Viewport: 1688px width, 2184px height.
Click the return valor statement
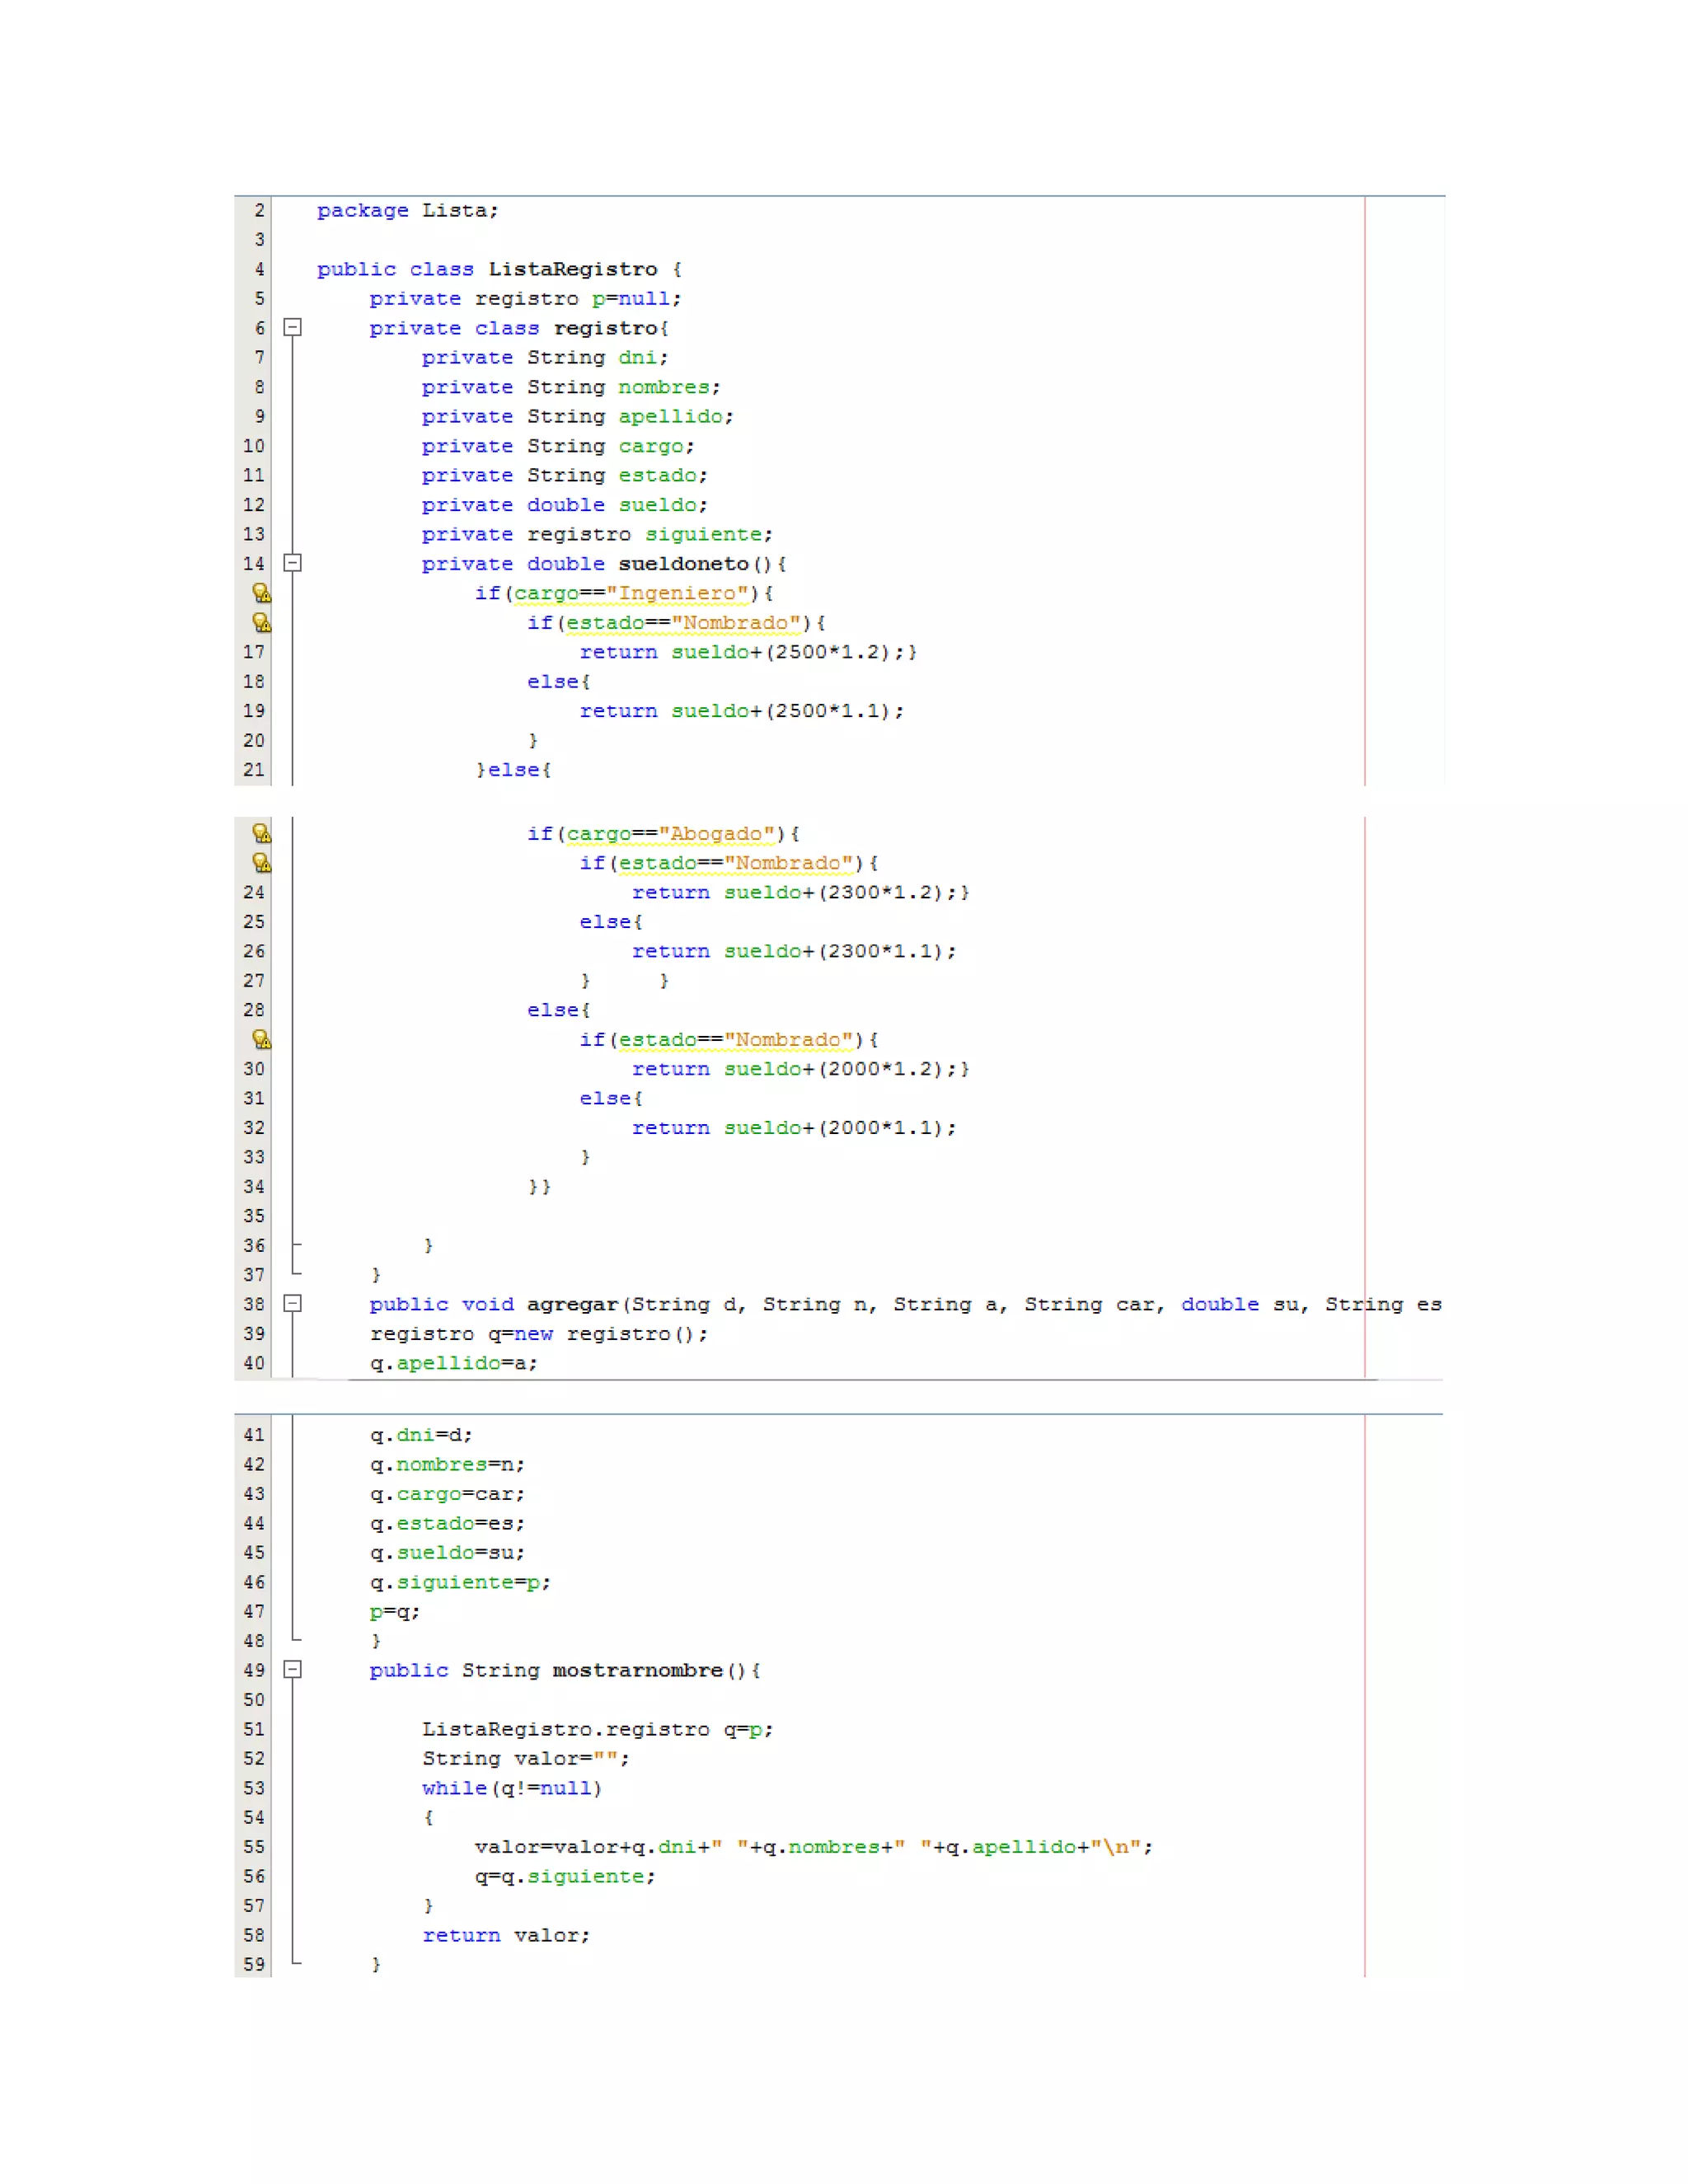point(506,1935)
